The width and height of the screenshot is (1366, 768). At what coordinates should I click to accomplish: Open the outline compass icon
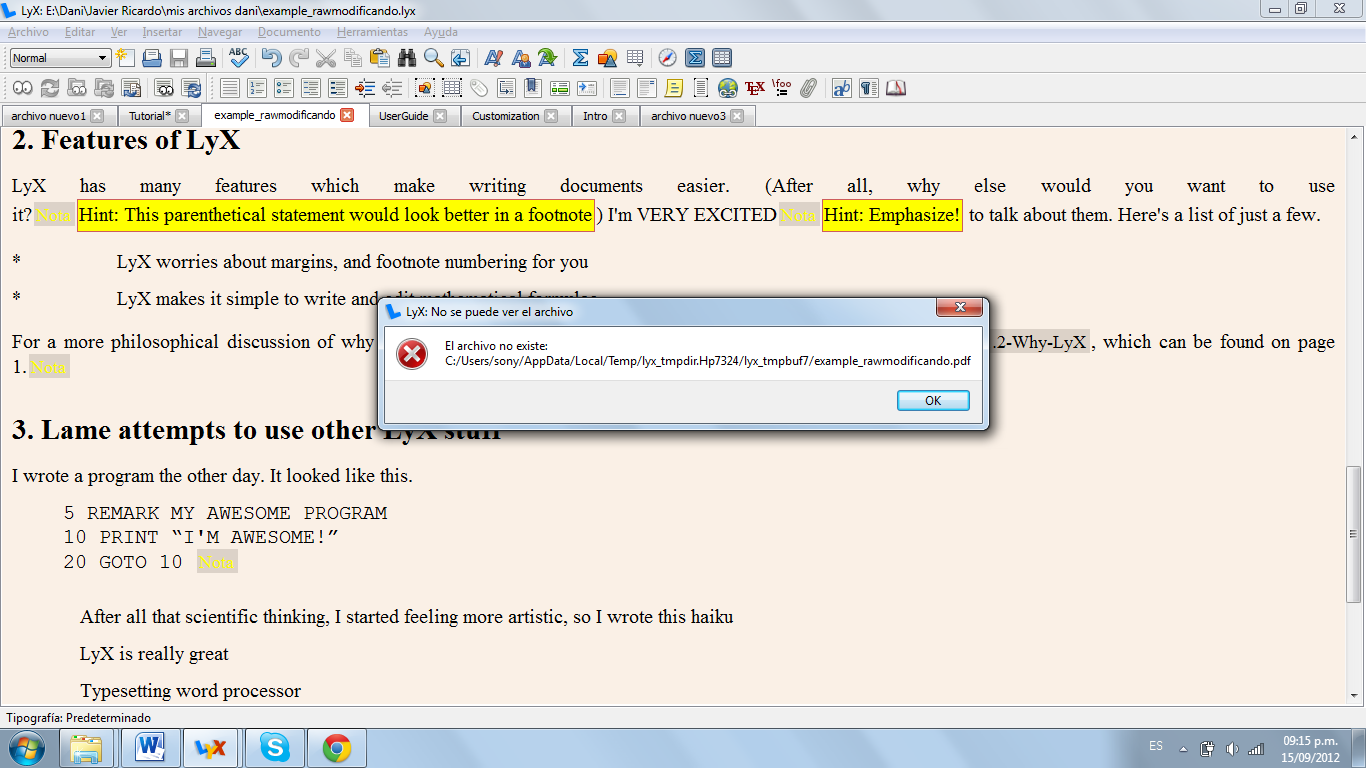667,58
